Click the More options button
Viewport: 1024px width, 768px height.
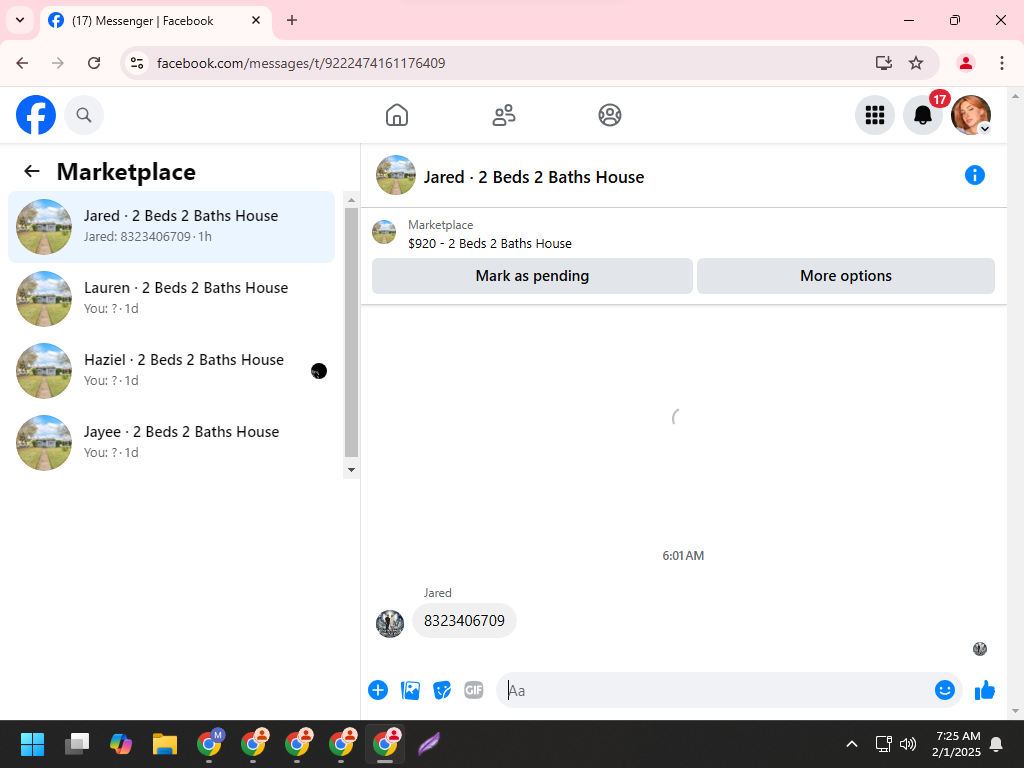(x=846, y=276)
